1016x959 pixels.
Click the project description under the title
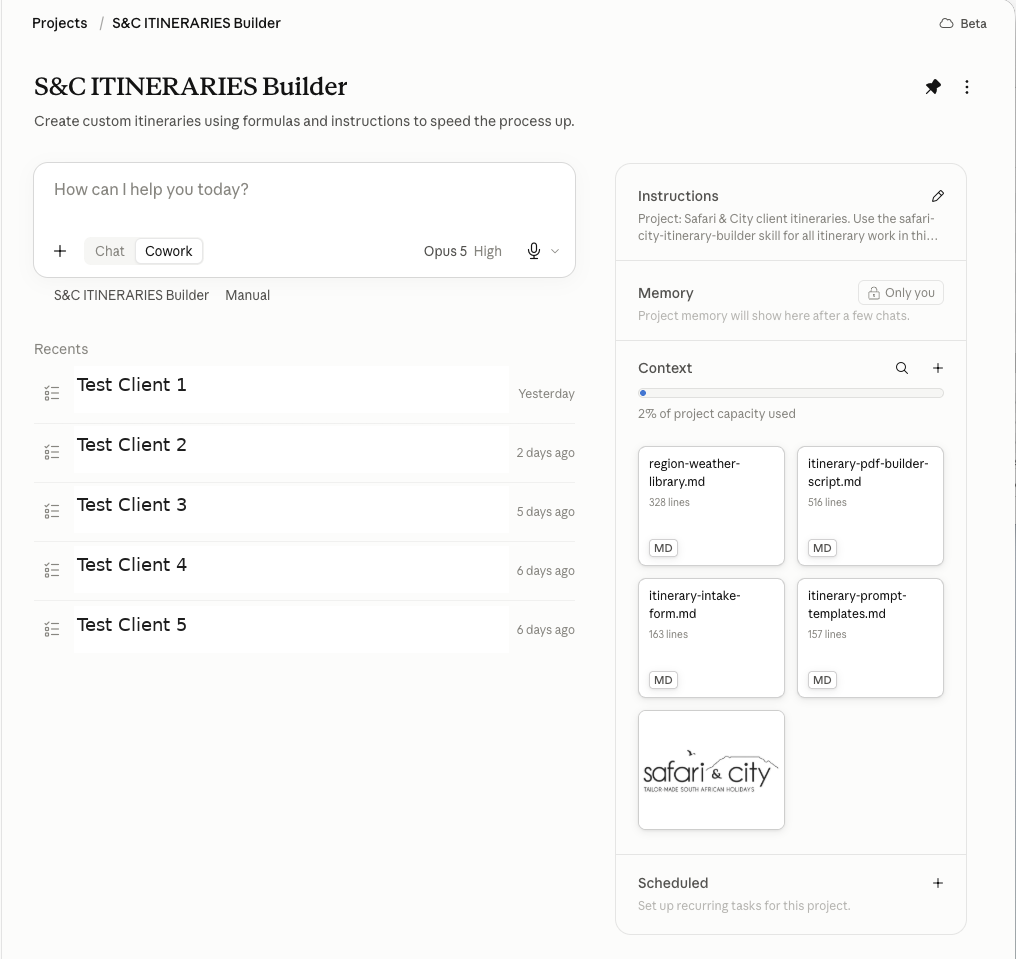(x=304, y=122)
